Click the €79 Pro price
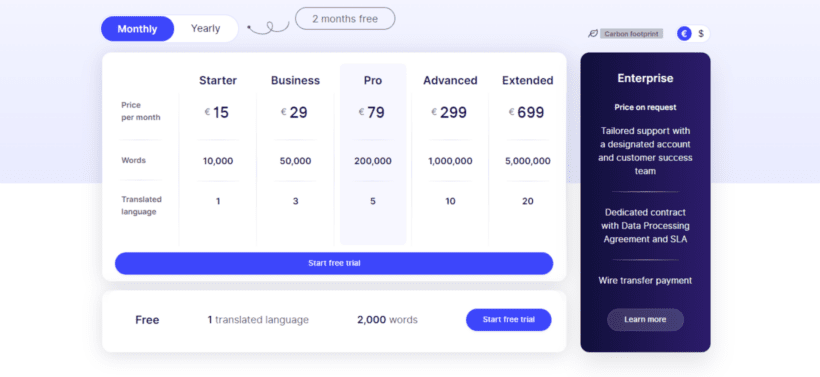The width and height of the screenshot is (820, 377). 372,112
